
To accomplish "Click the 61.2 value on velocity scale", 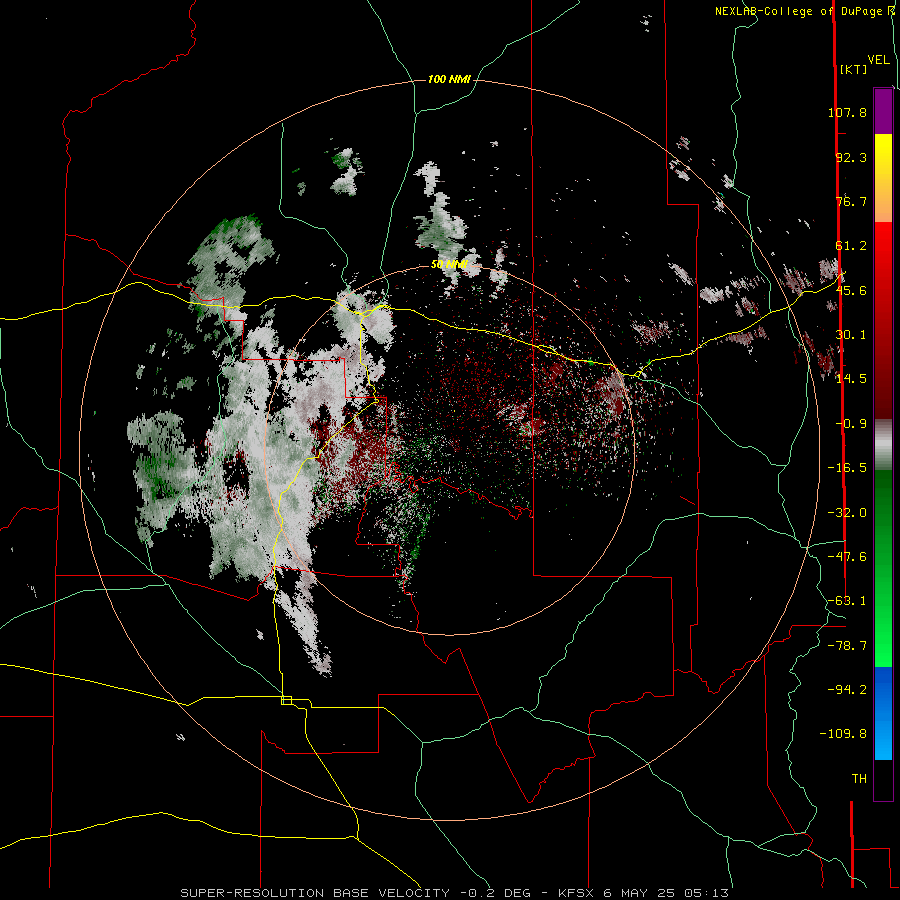I will click(851, 246).
